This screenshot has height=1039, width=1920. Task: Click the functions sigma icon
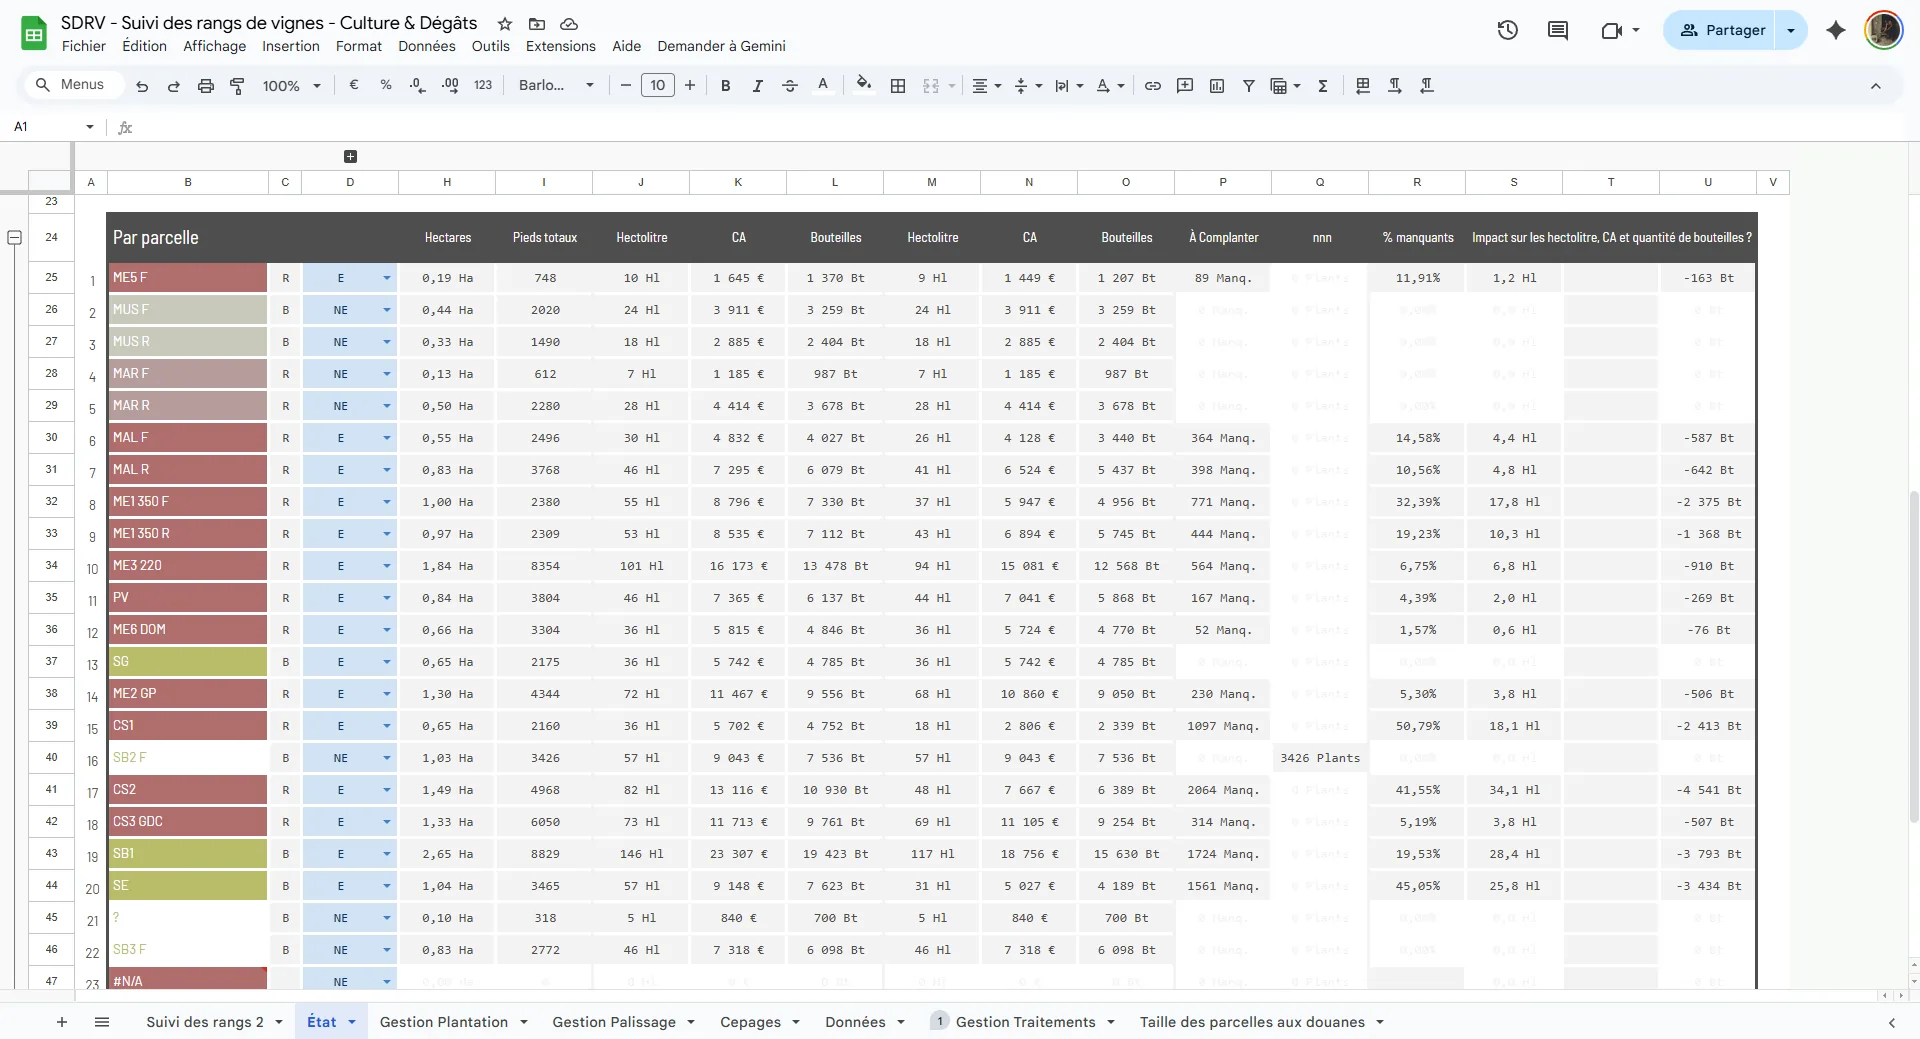(x=1322, y=86)
